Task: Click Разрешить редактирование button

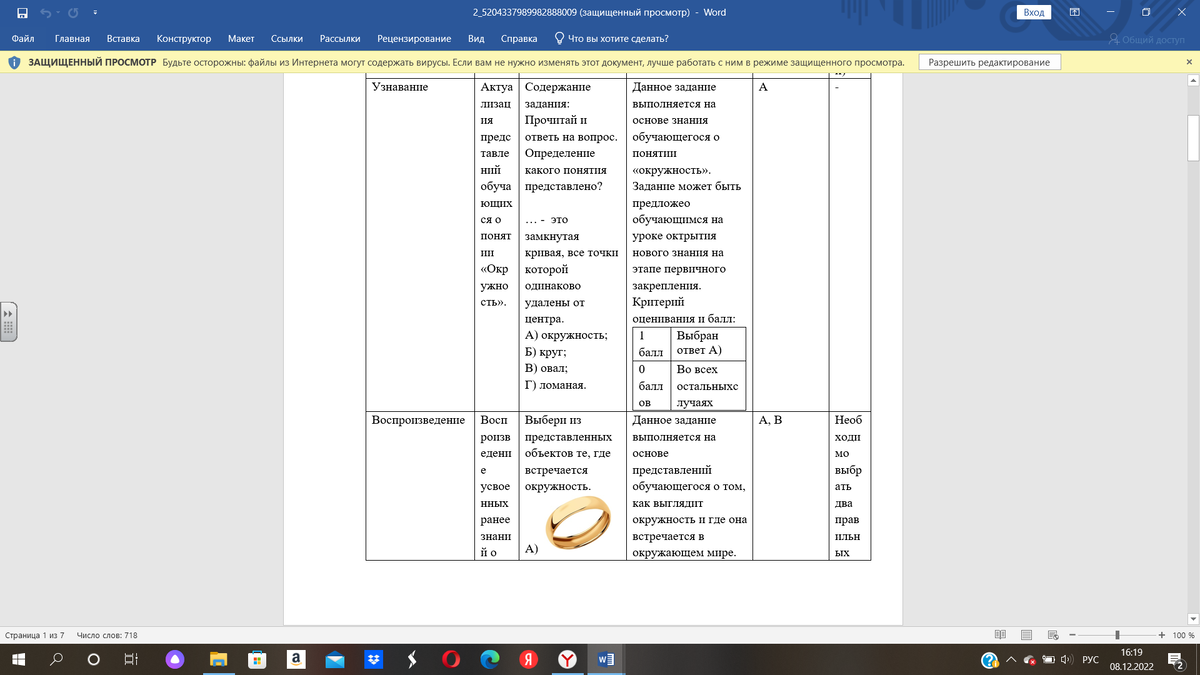Action: click(x=990, y=62)
